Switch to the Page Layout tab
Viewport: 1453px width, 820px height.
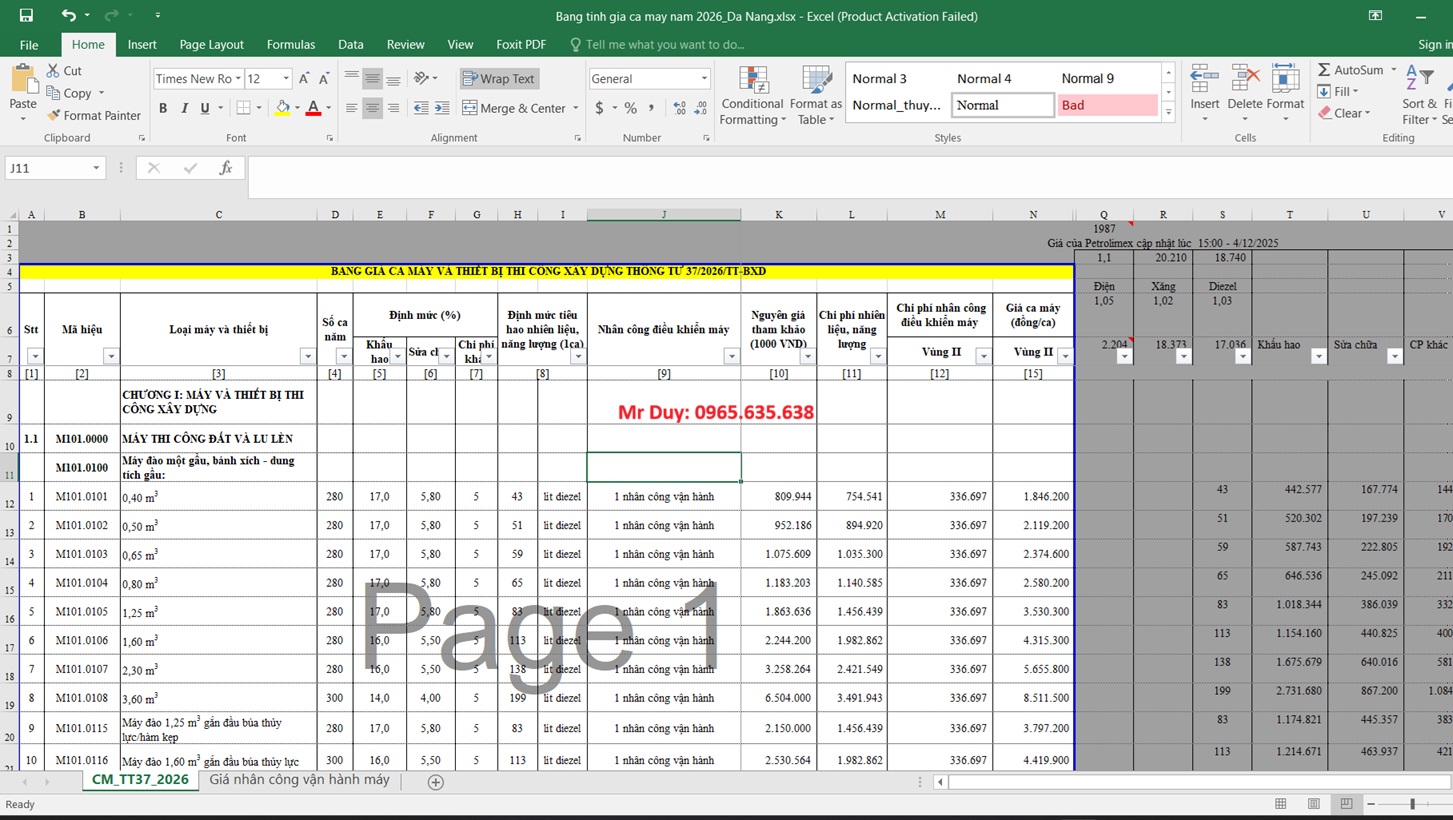pos(211,44)
